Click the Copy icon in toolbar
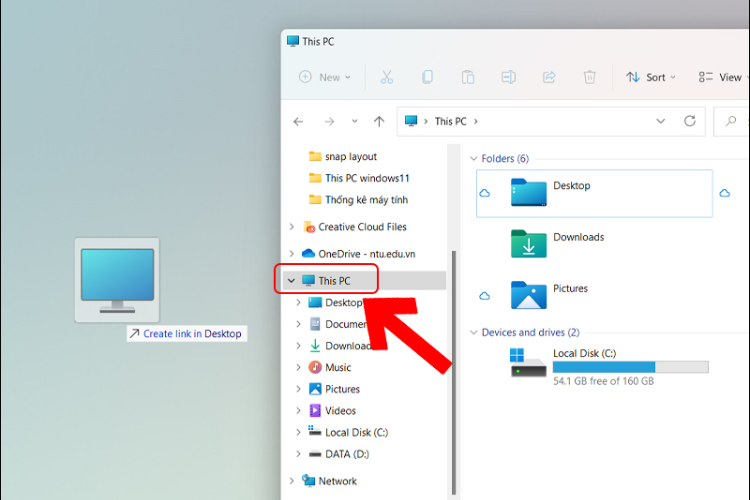Image resolution: width=750 pixels, height=500 pixels. pyautogui.click(x=427, y=77)
